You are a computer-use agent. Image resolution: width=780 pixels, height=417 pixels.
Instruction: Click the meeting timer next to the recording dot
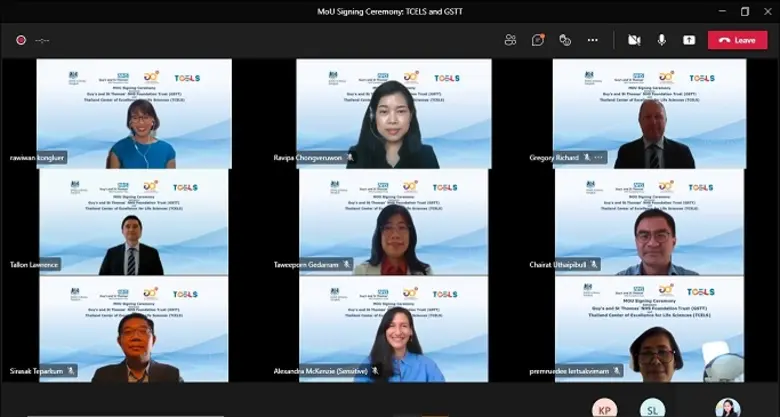42,41
